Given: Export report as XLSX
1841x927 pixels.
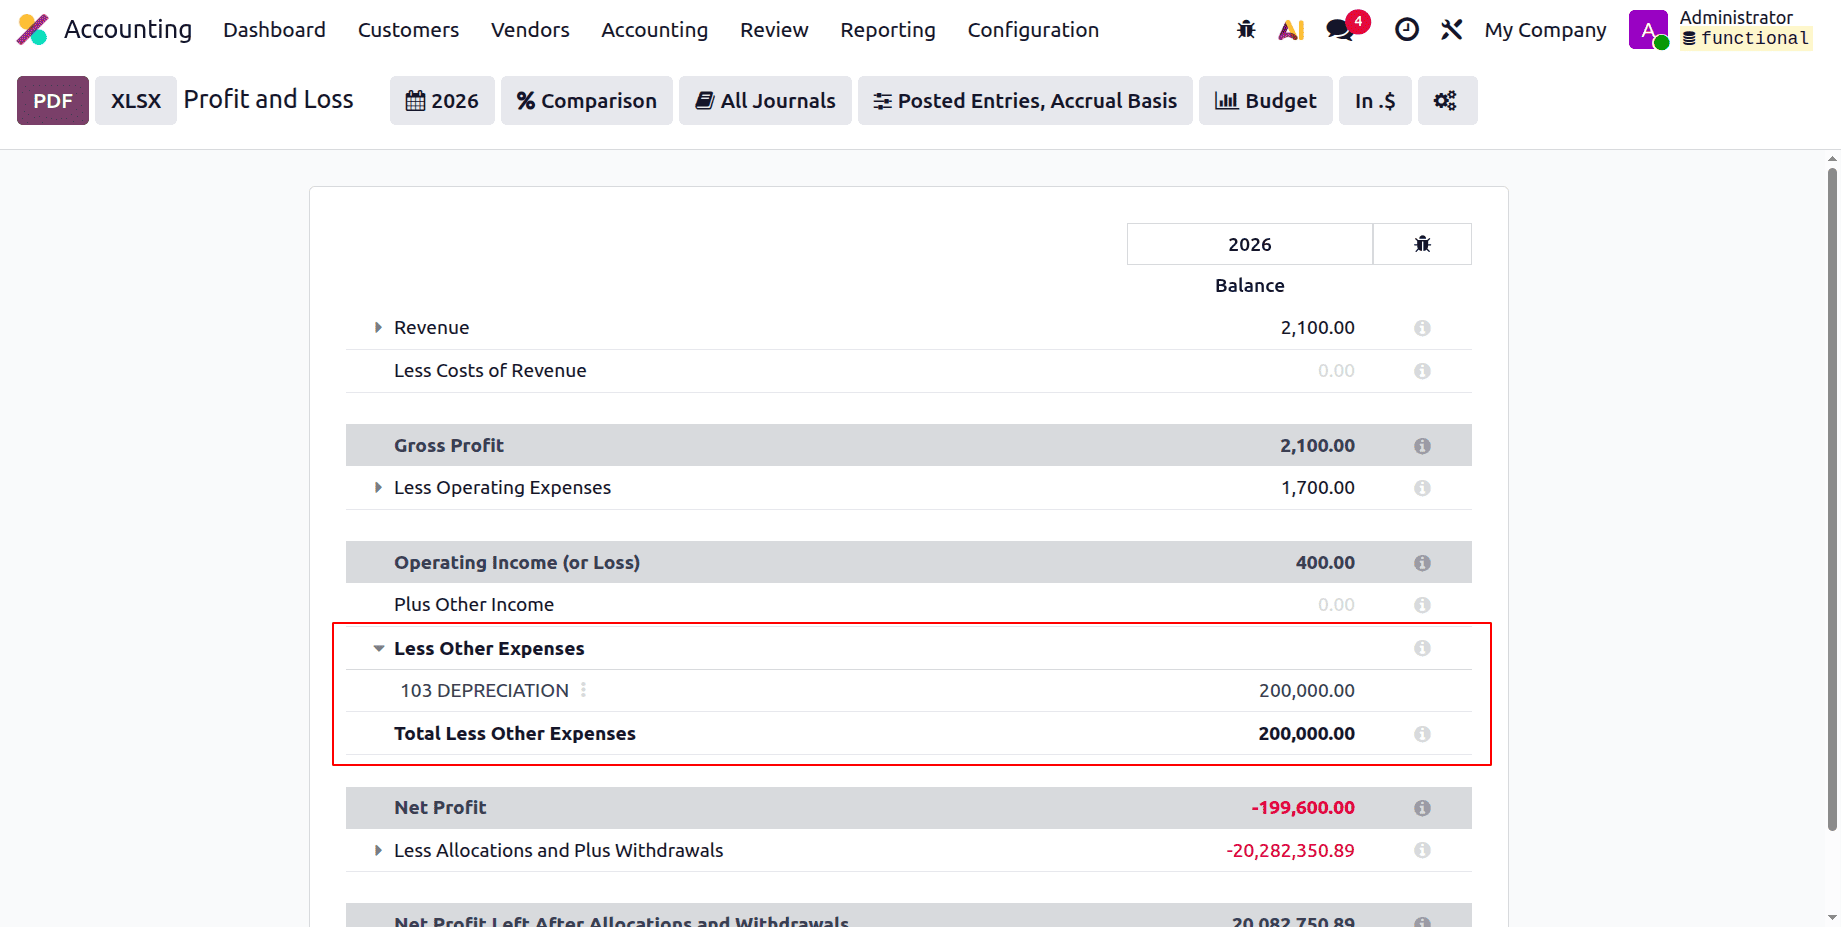Looking at the screenshot, I should coord(136,101).
